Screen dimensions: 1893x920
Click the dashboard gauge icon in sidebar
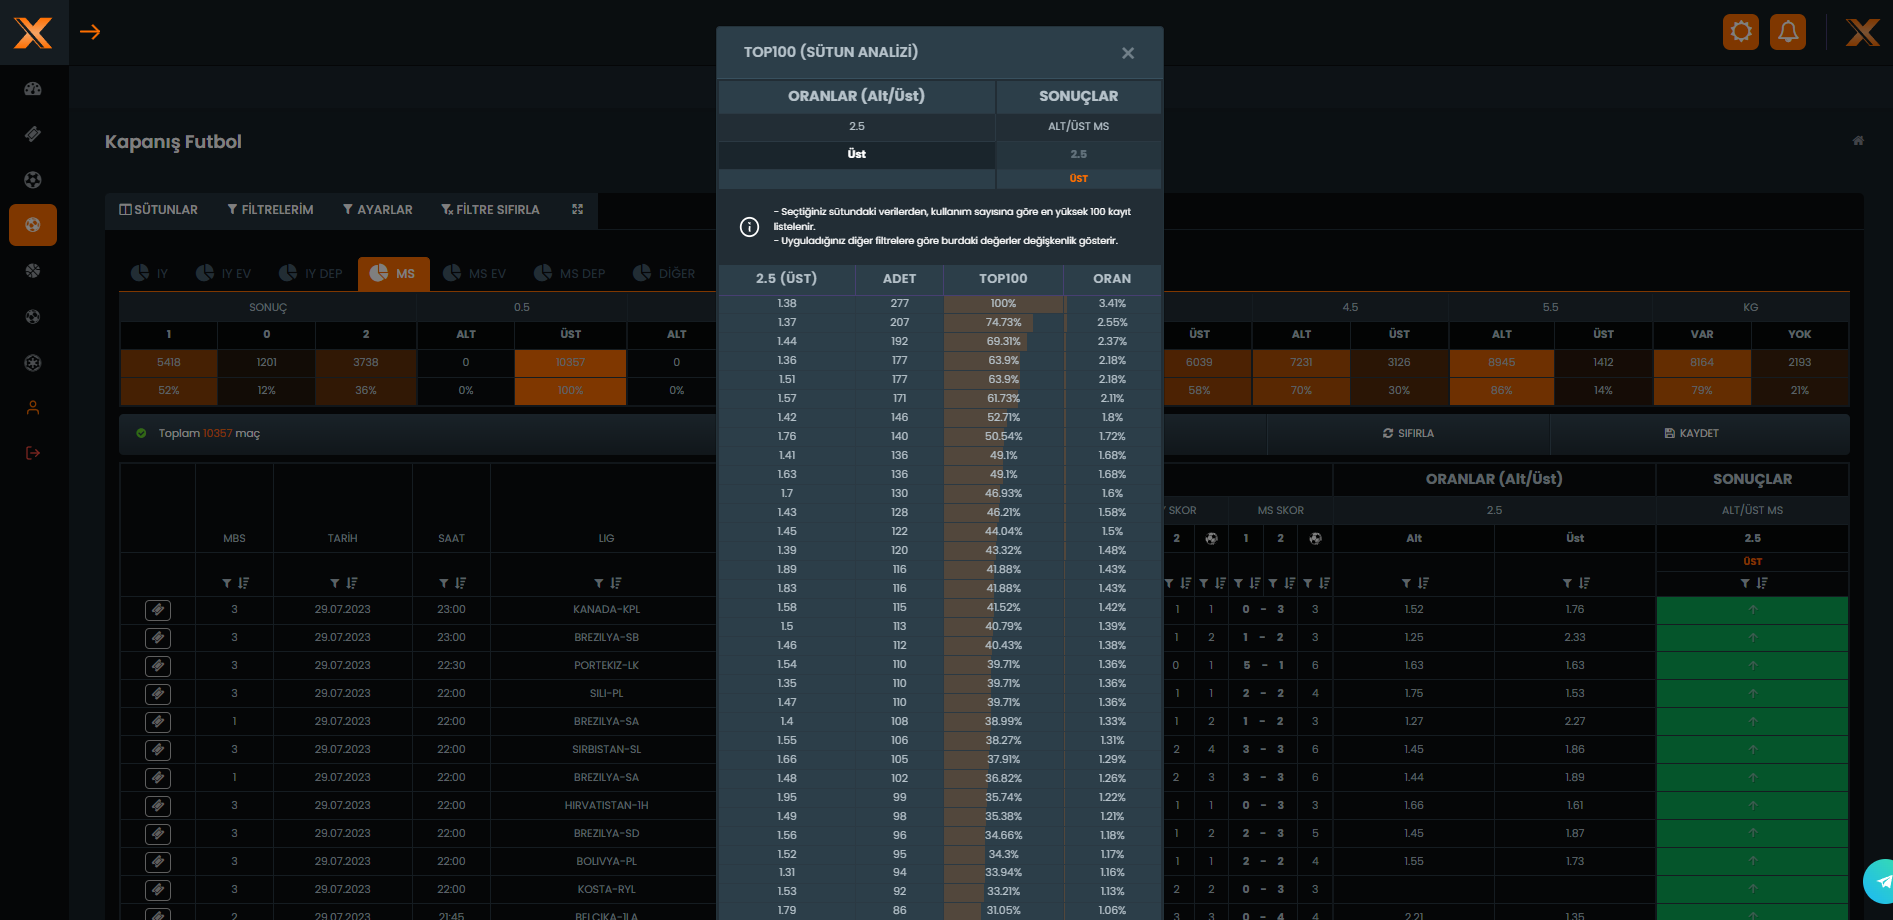[33, 89]
